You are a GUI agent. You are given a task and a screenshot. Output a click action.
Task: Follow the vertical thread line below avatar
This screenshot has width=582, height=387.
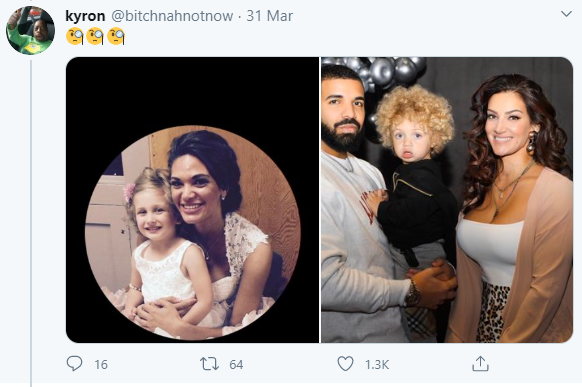click(31, 223)
